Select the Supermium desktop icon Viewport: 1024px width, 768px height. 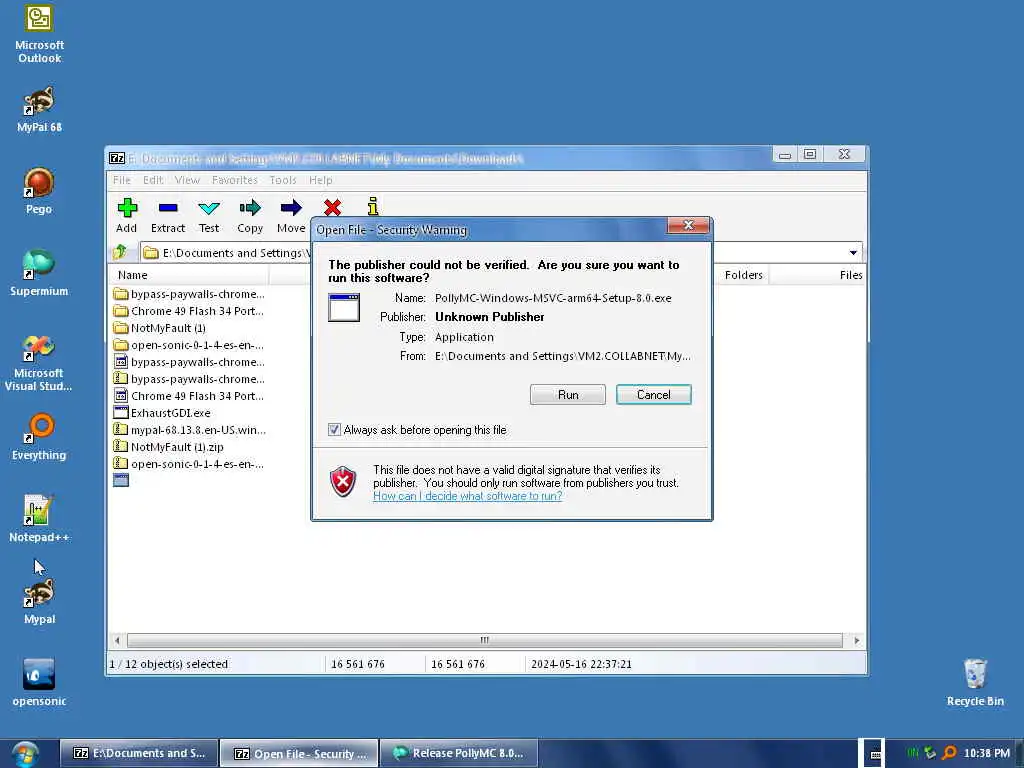pyautogui.click(x=39, y=274)
